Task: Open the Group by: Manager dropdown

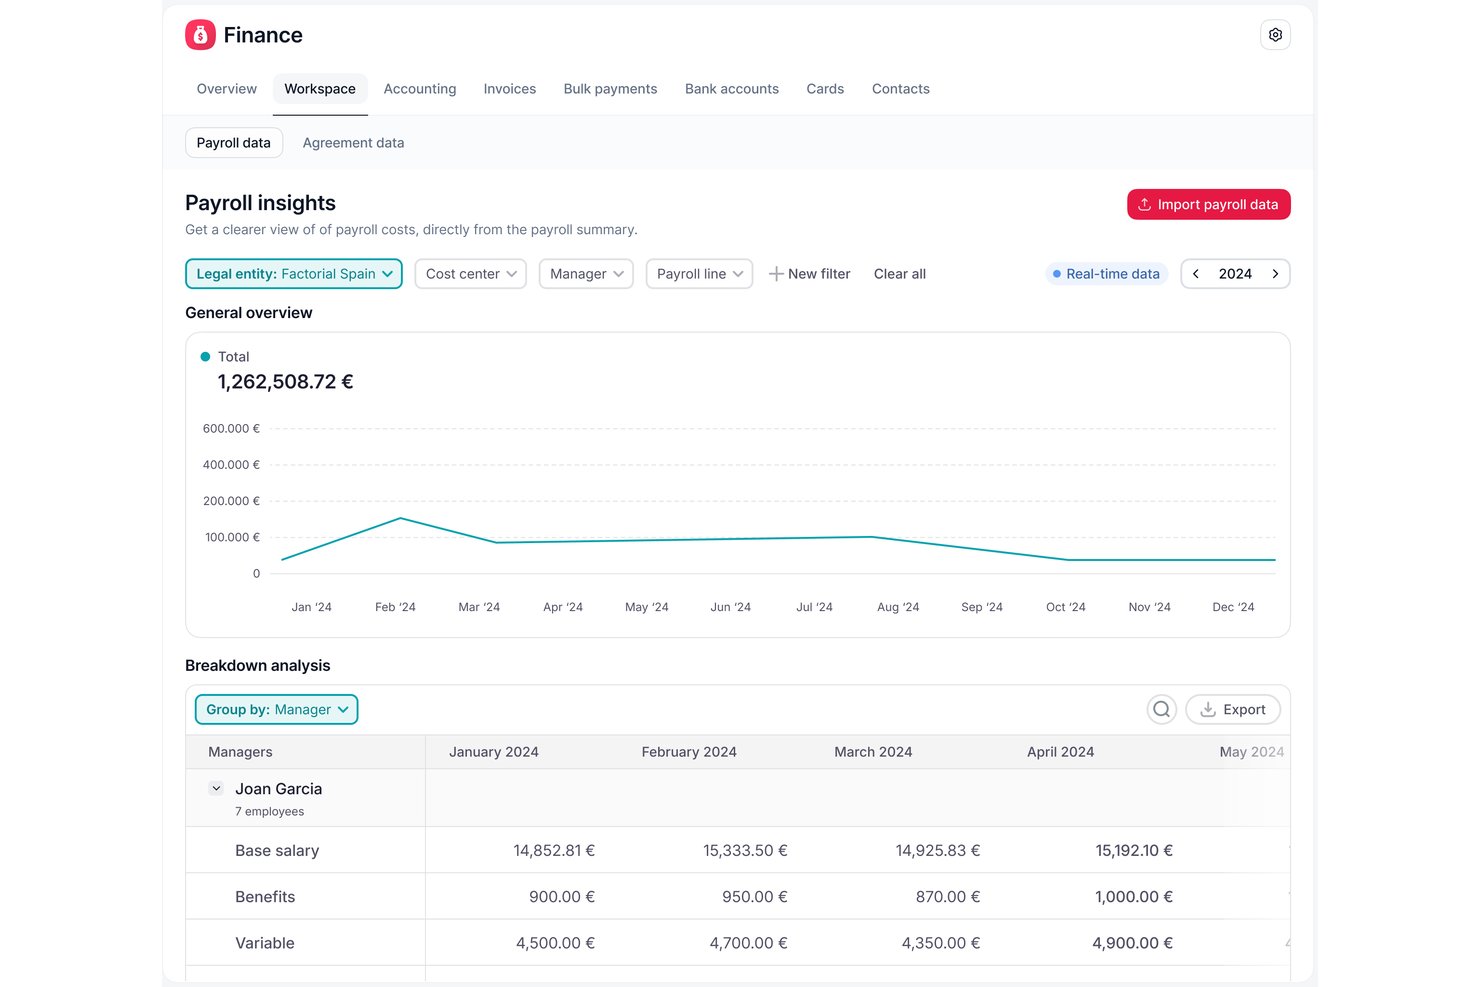Action: 276,709
